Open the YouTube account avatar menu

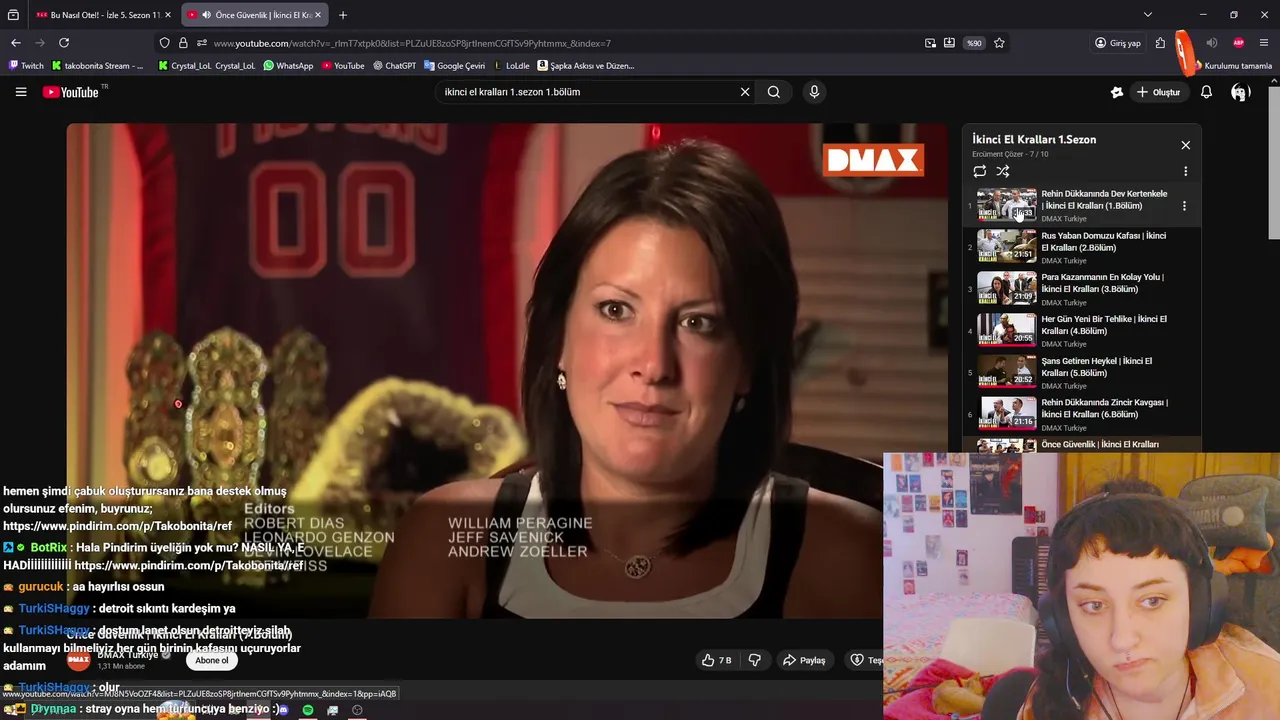tap(1240, 92)
